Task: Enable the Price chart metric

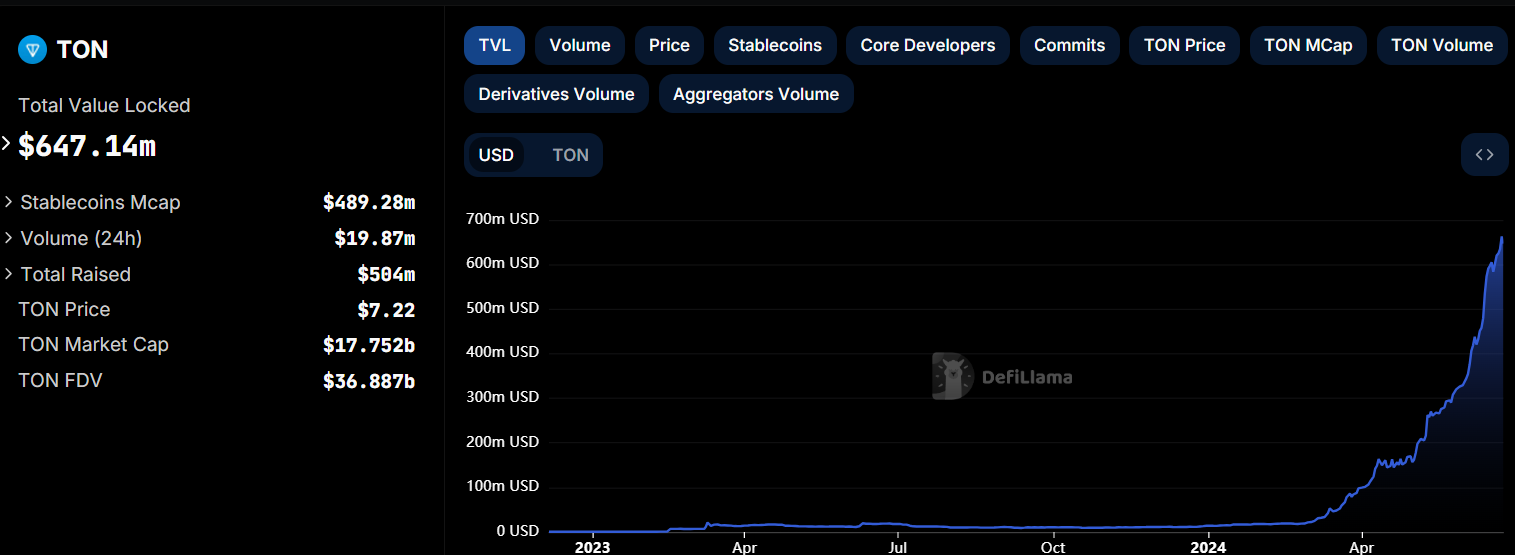Action: [669, 45]
